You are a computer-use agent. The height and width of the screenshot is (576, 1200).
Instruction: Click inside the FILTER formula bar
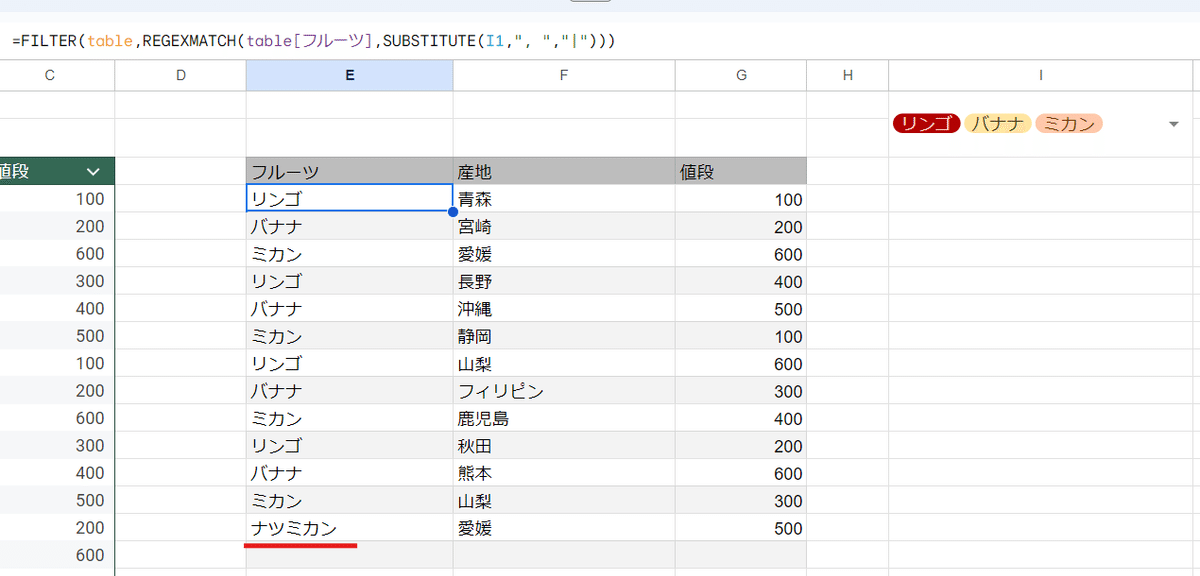click(x=600, y=42)
